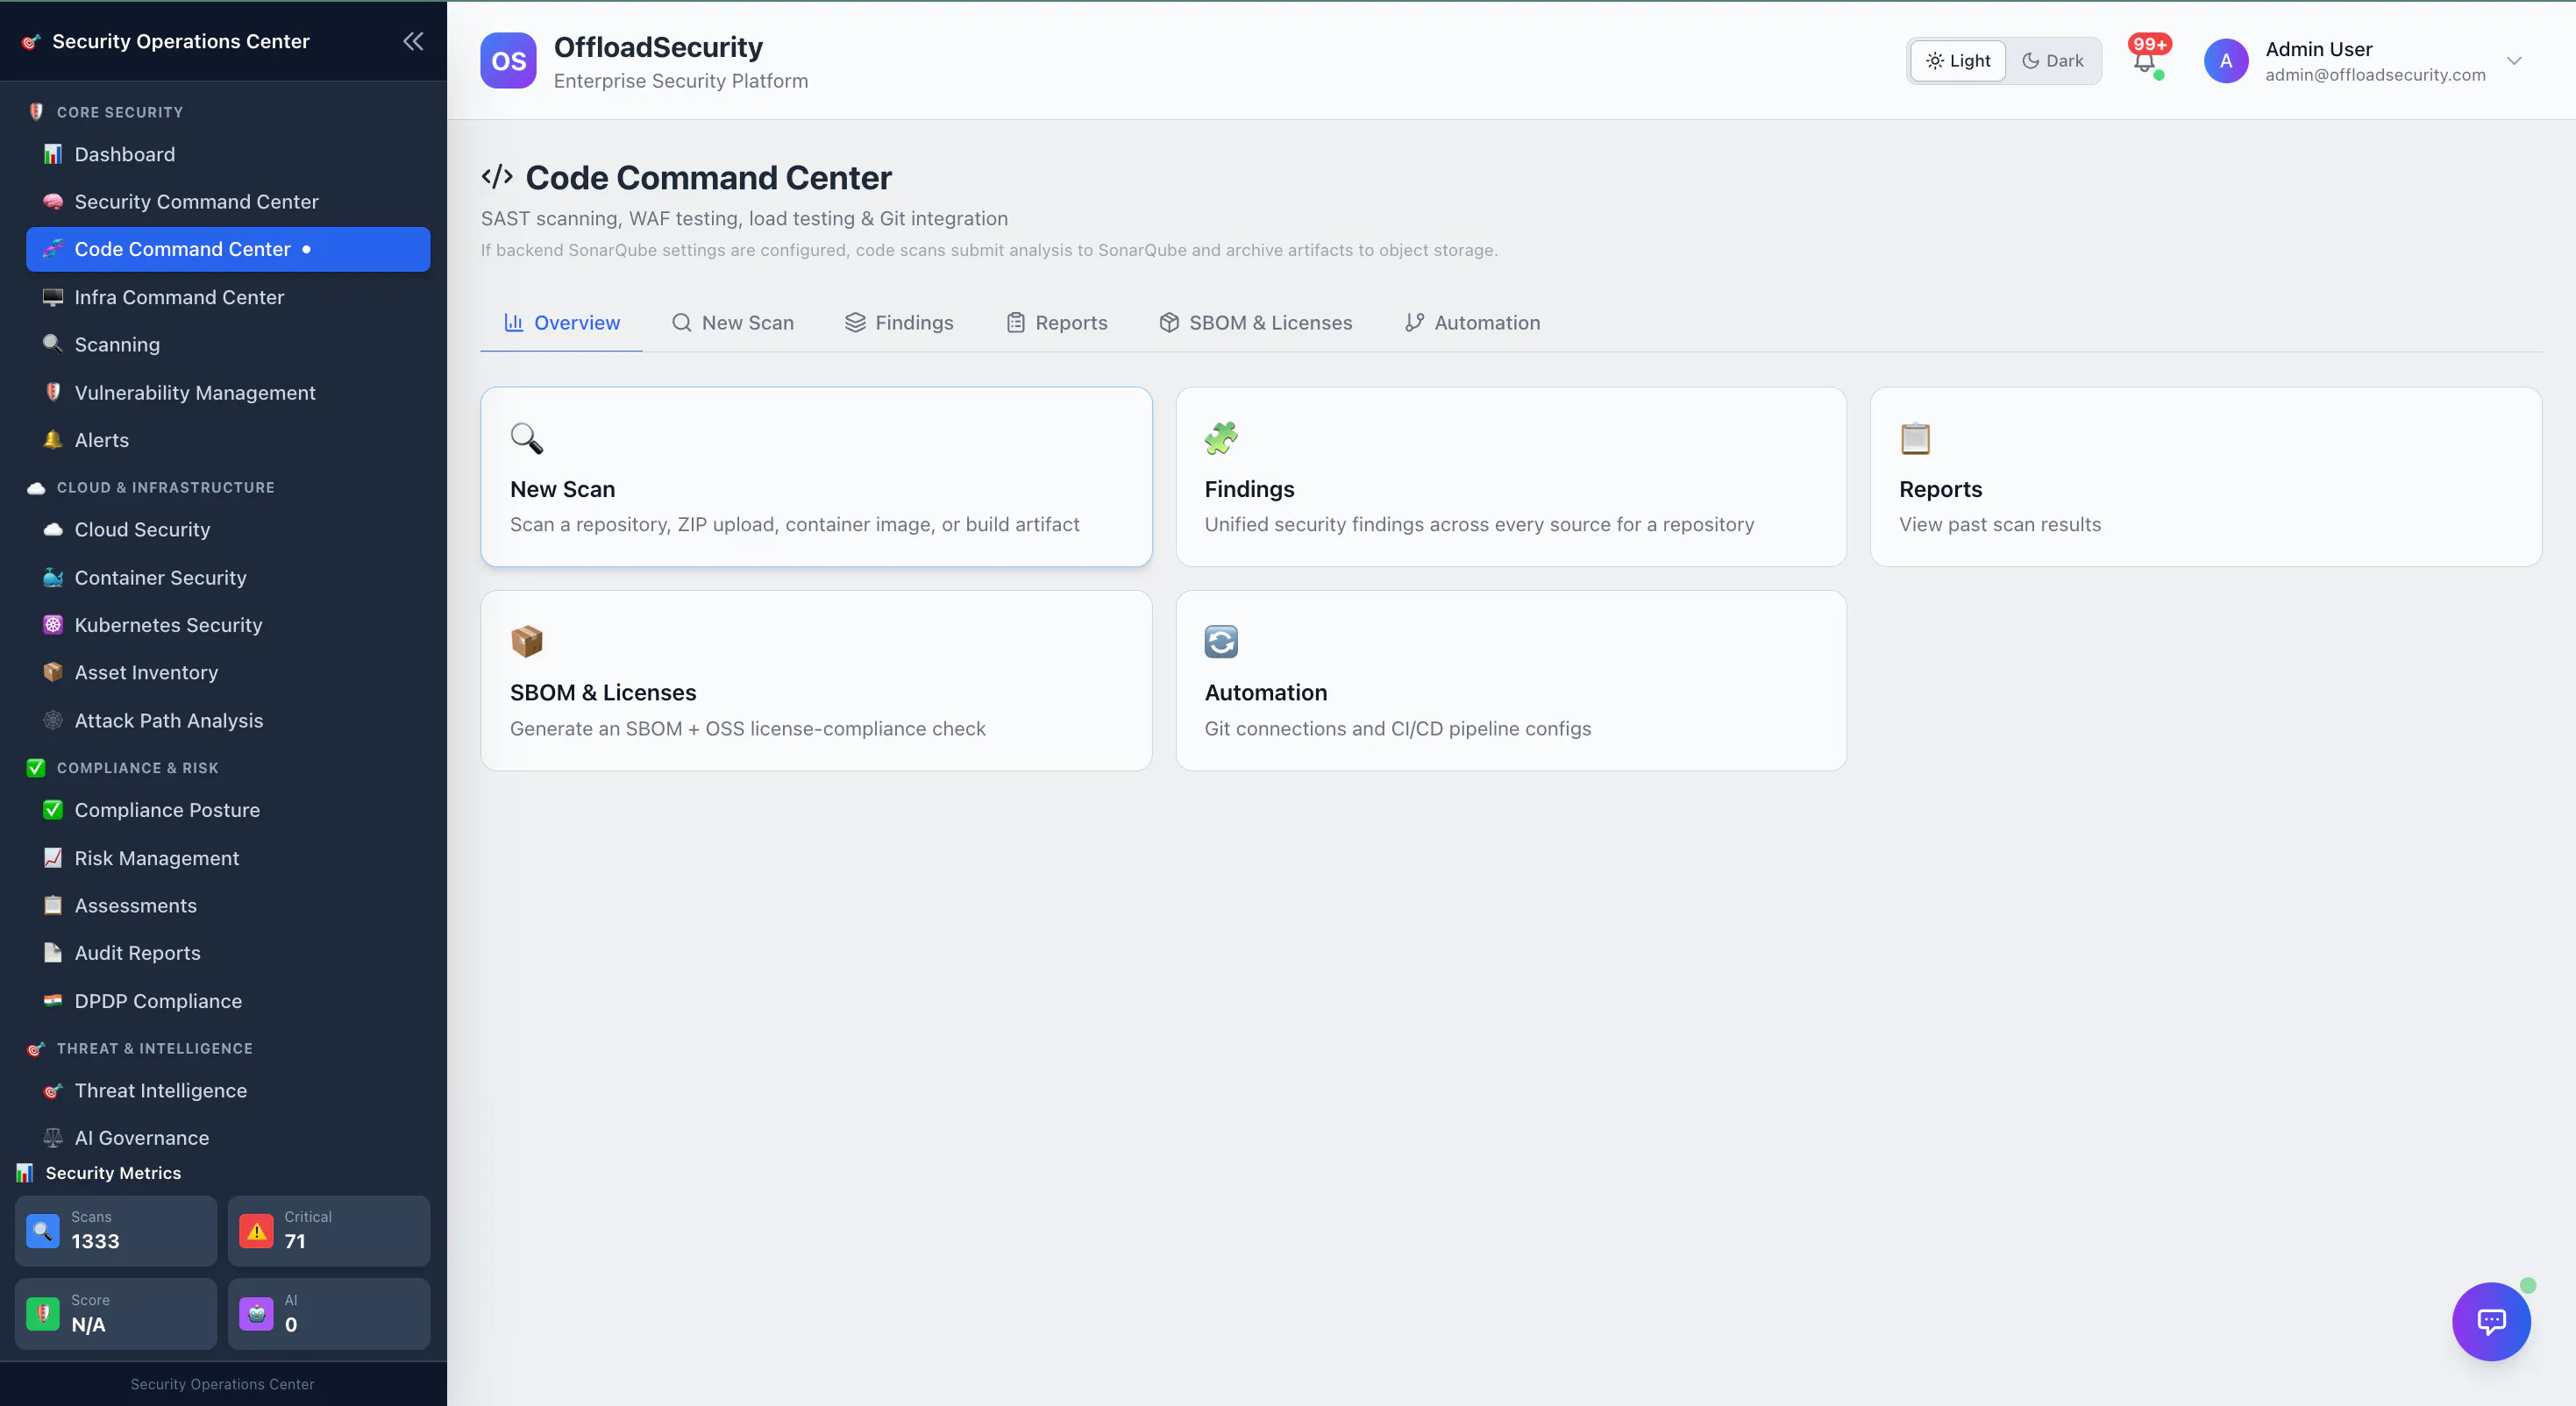Click Infra Command Center monitor icon

pyautogui.click(x=53, y=297)
